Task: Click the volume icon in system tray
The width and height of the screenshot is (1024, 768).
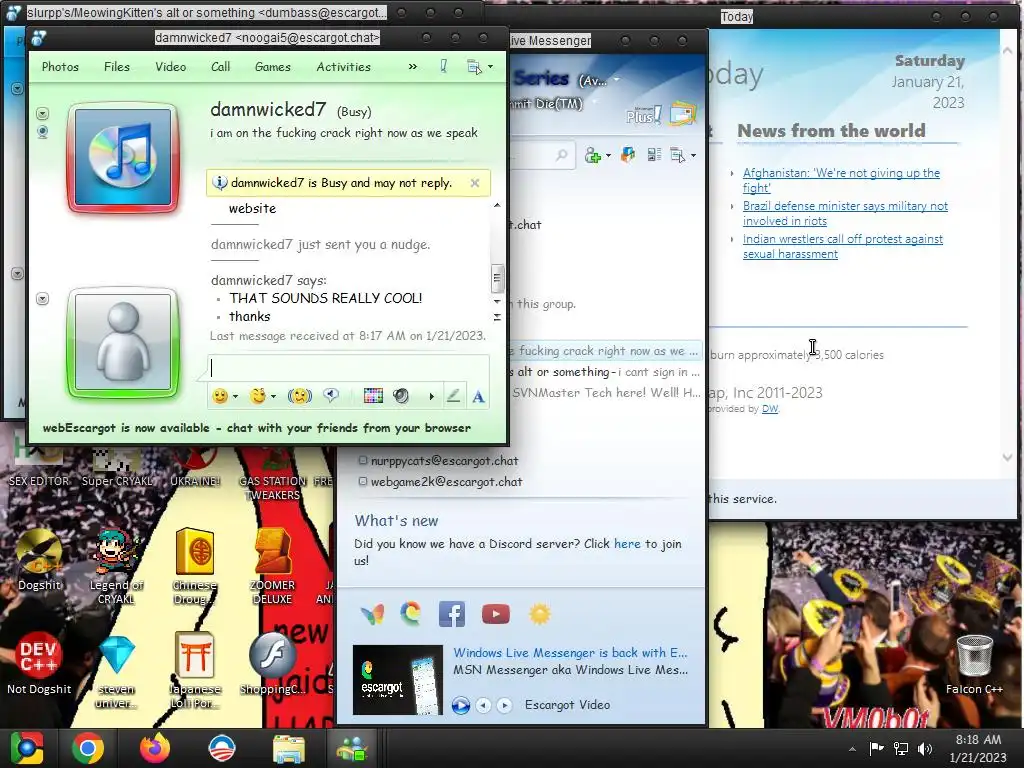Action: point(925,749)
